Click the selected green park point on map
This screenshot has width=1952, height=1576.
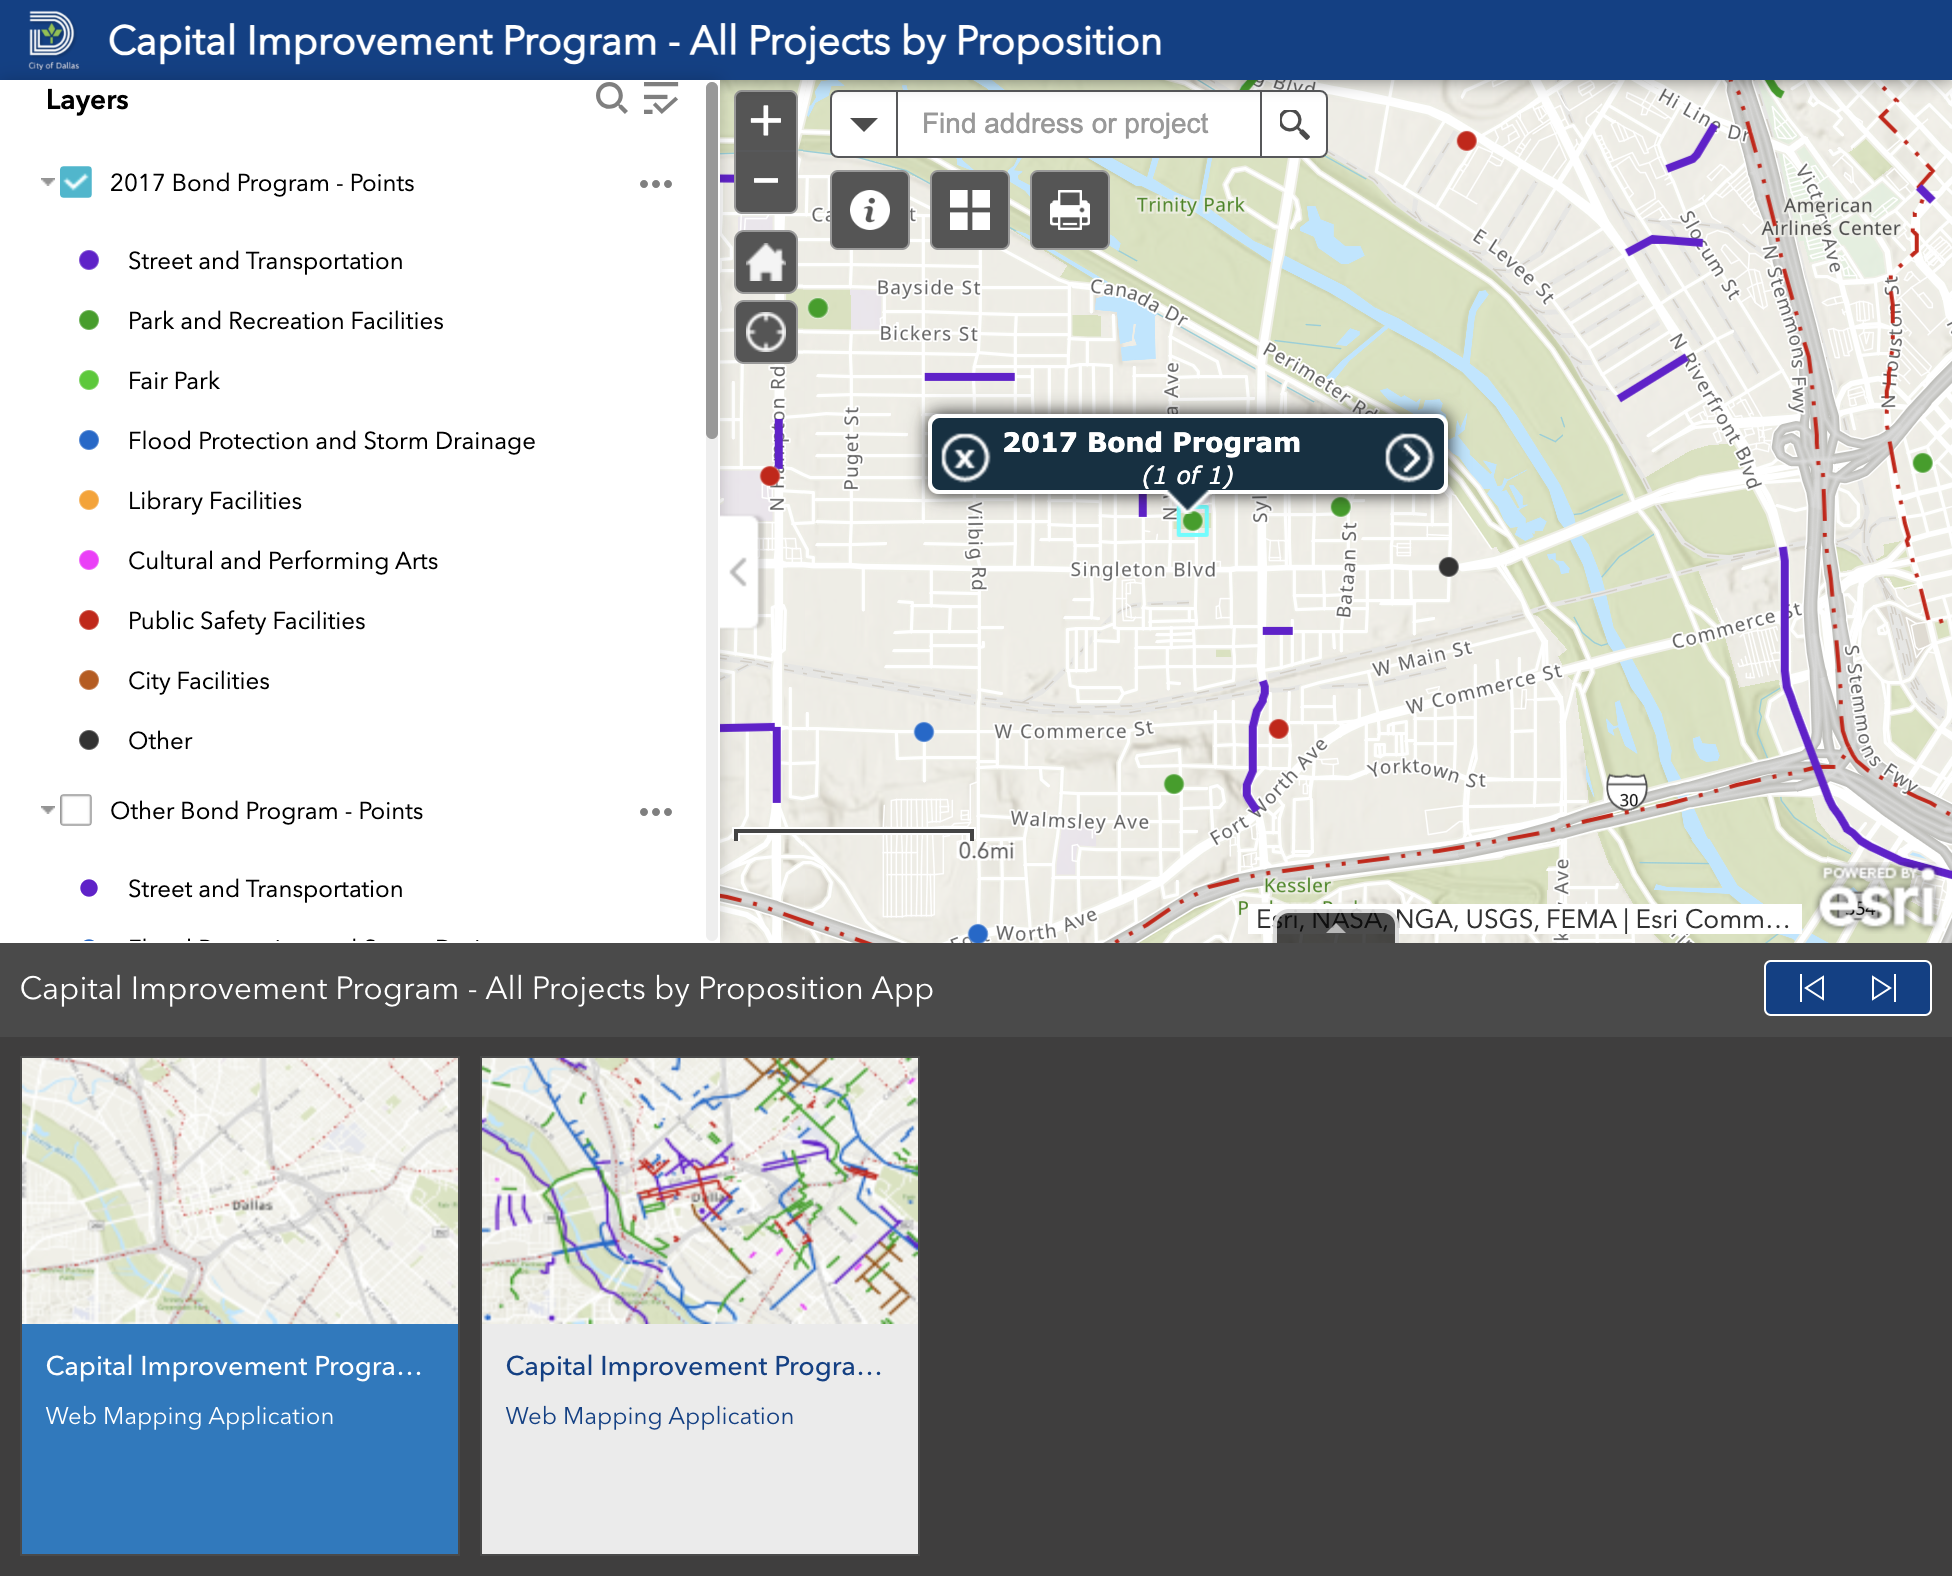1192,521
